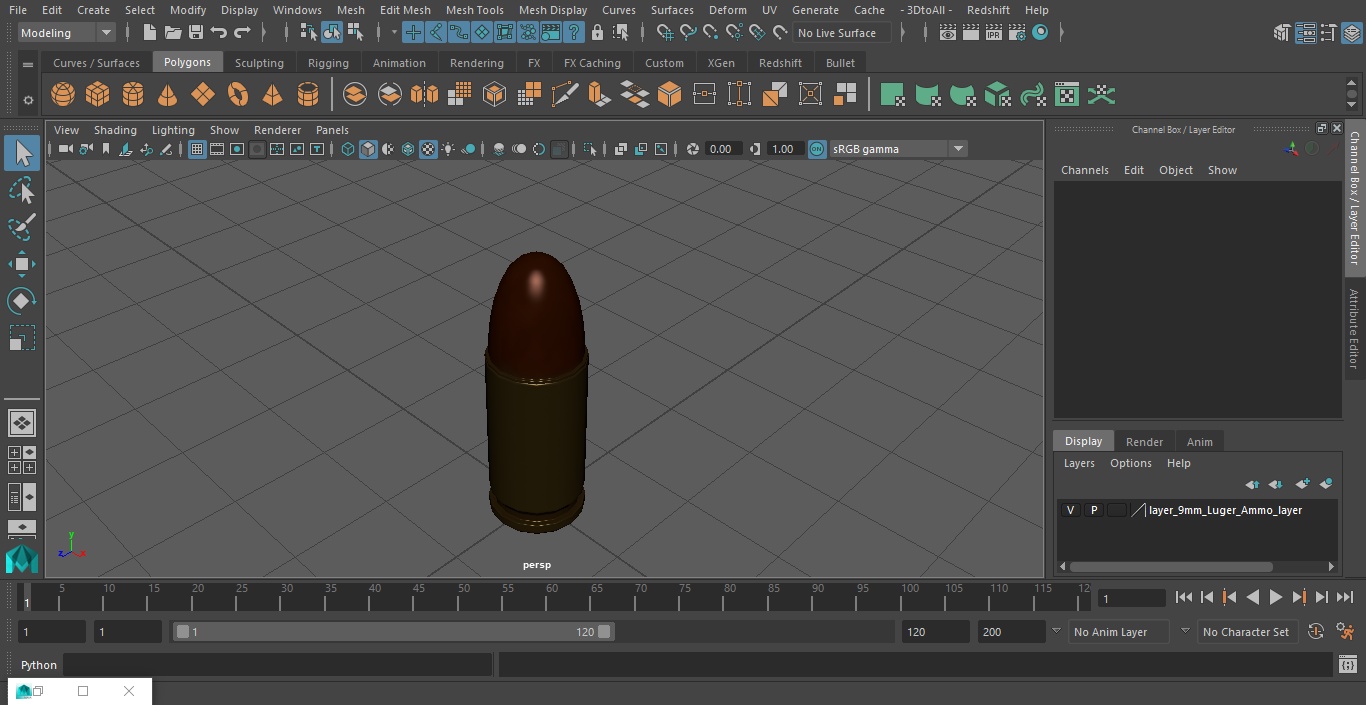Click the Extrude shelf icon
Screen dimensions: 1366x705
click(x=599, y=95)
